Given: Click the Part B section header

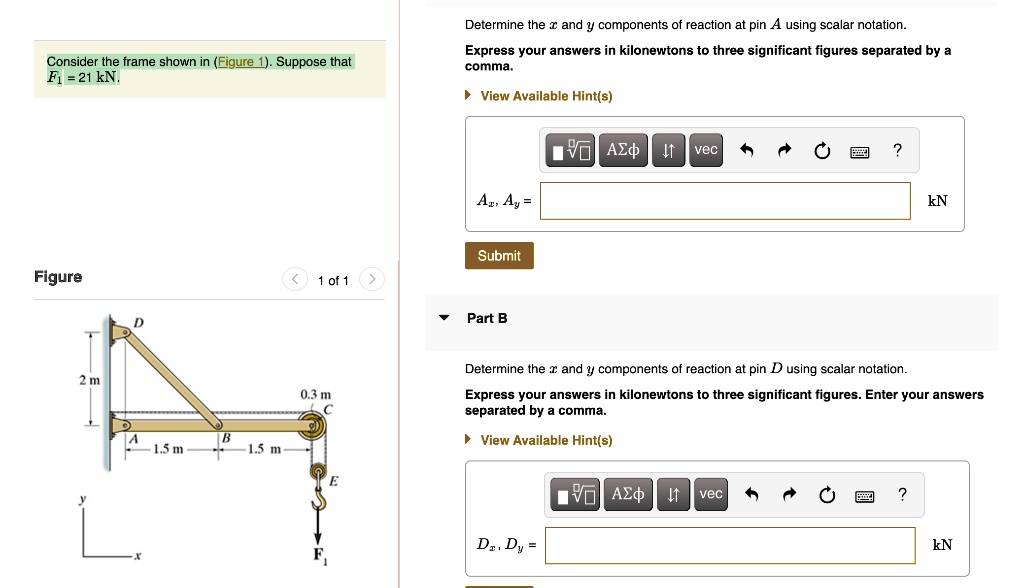Looking at the screenshot, I should (x=486, y=318).
